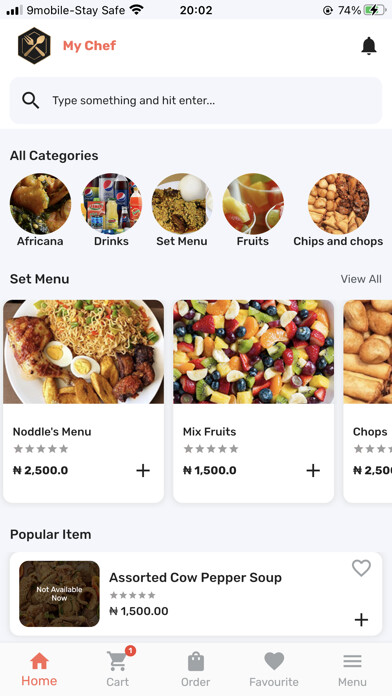Focus the search input field
This screenshot has height=696, width=392.
coord(196,100)
